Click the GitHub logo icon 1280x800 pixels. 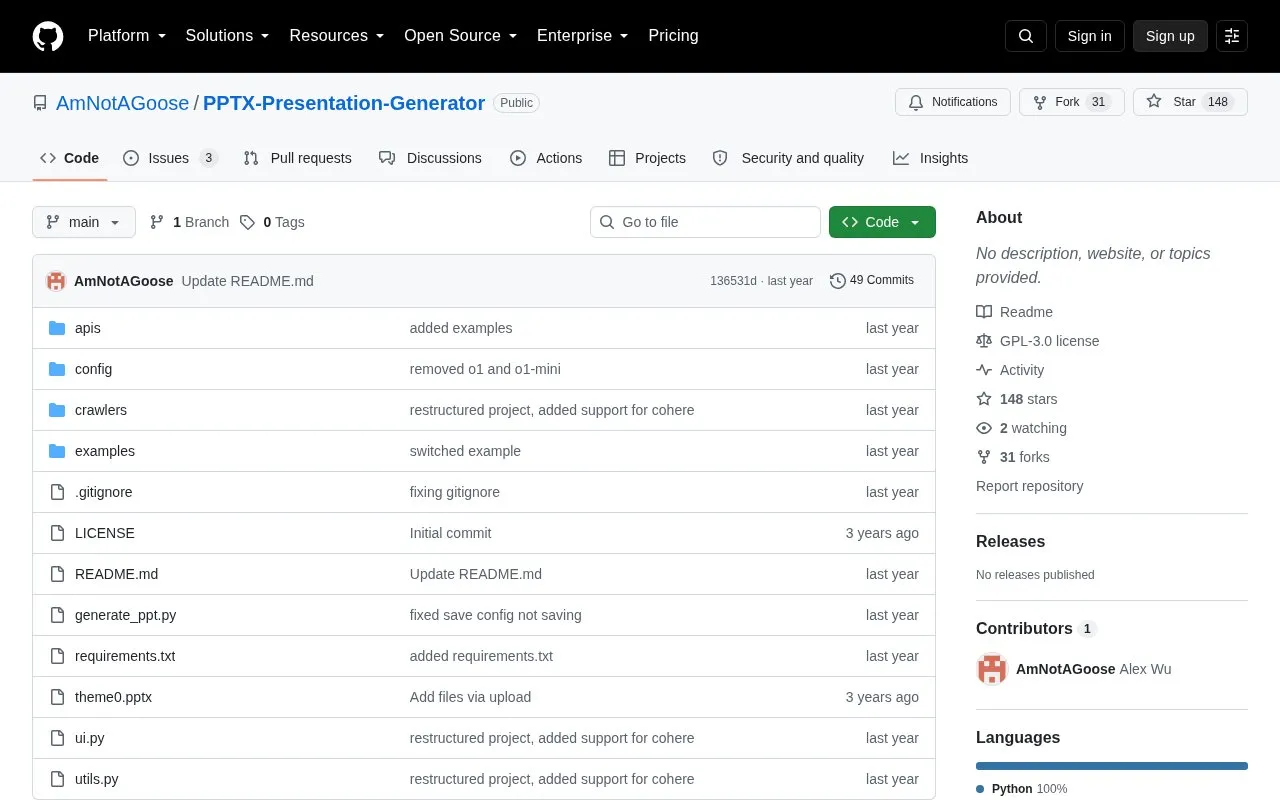coord(48,36)
